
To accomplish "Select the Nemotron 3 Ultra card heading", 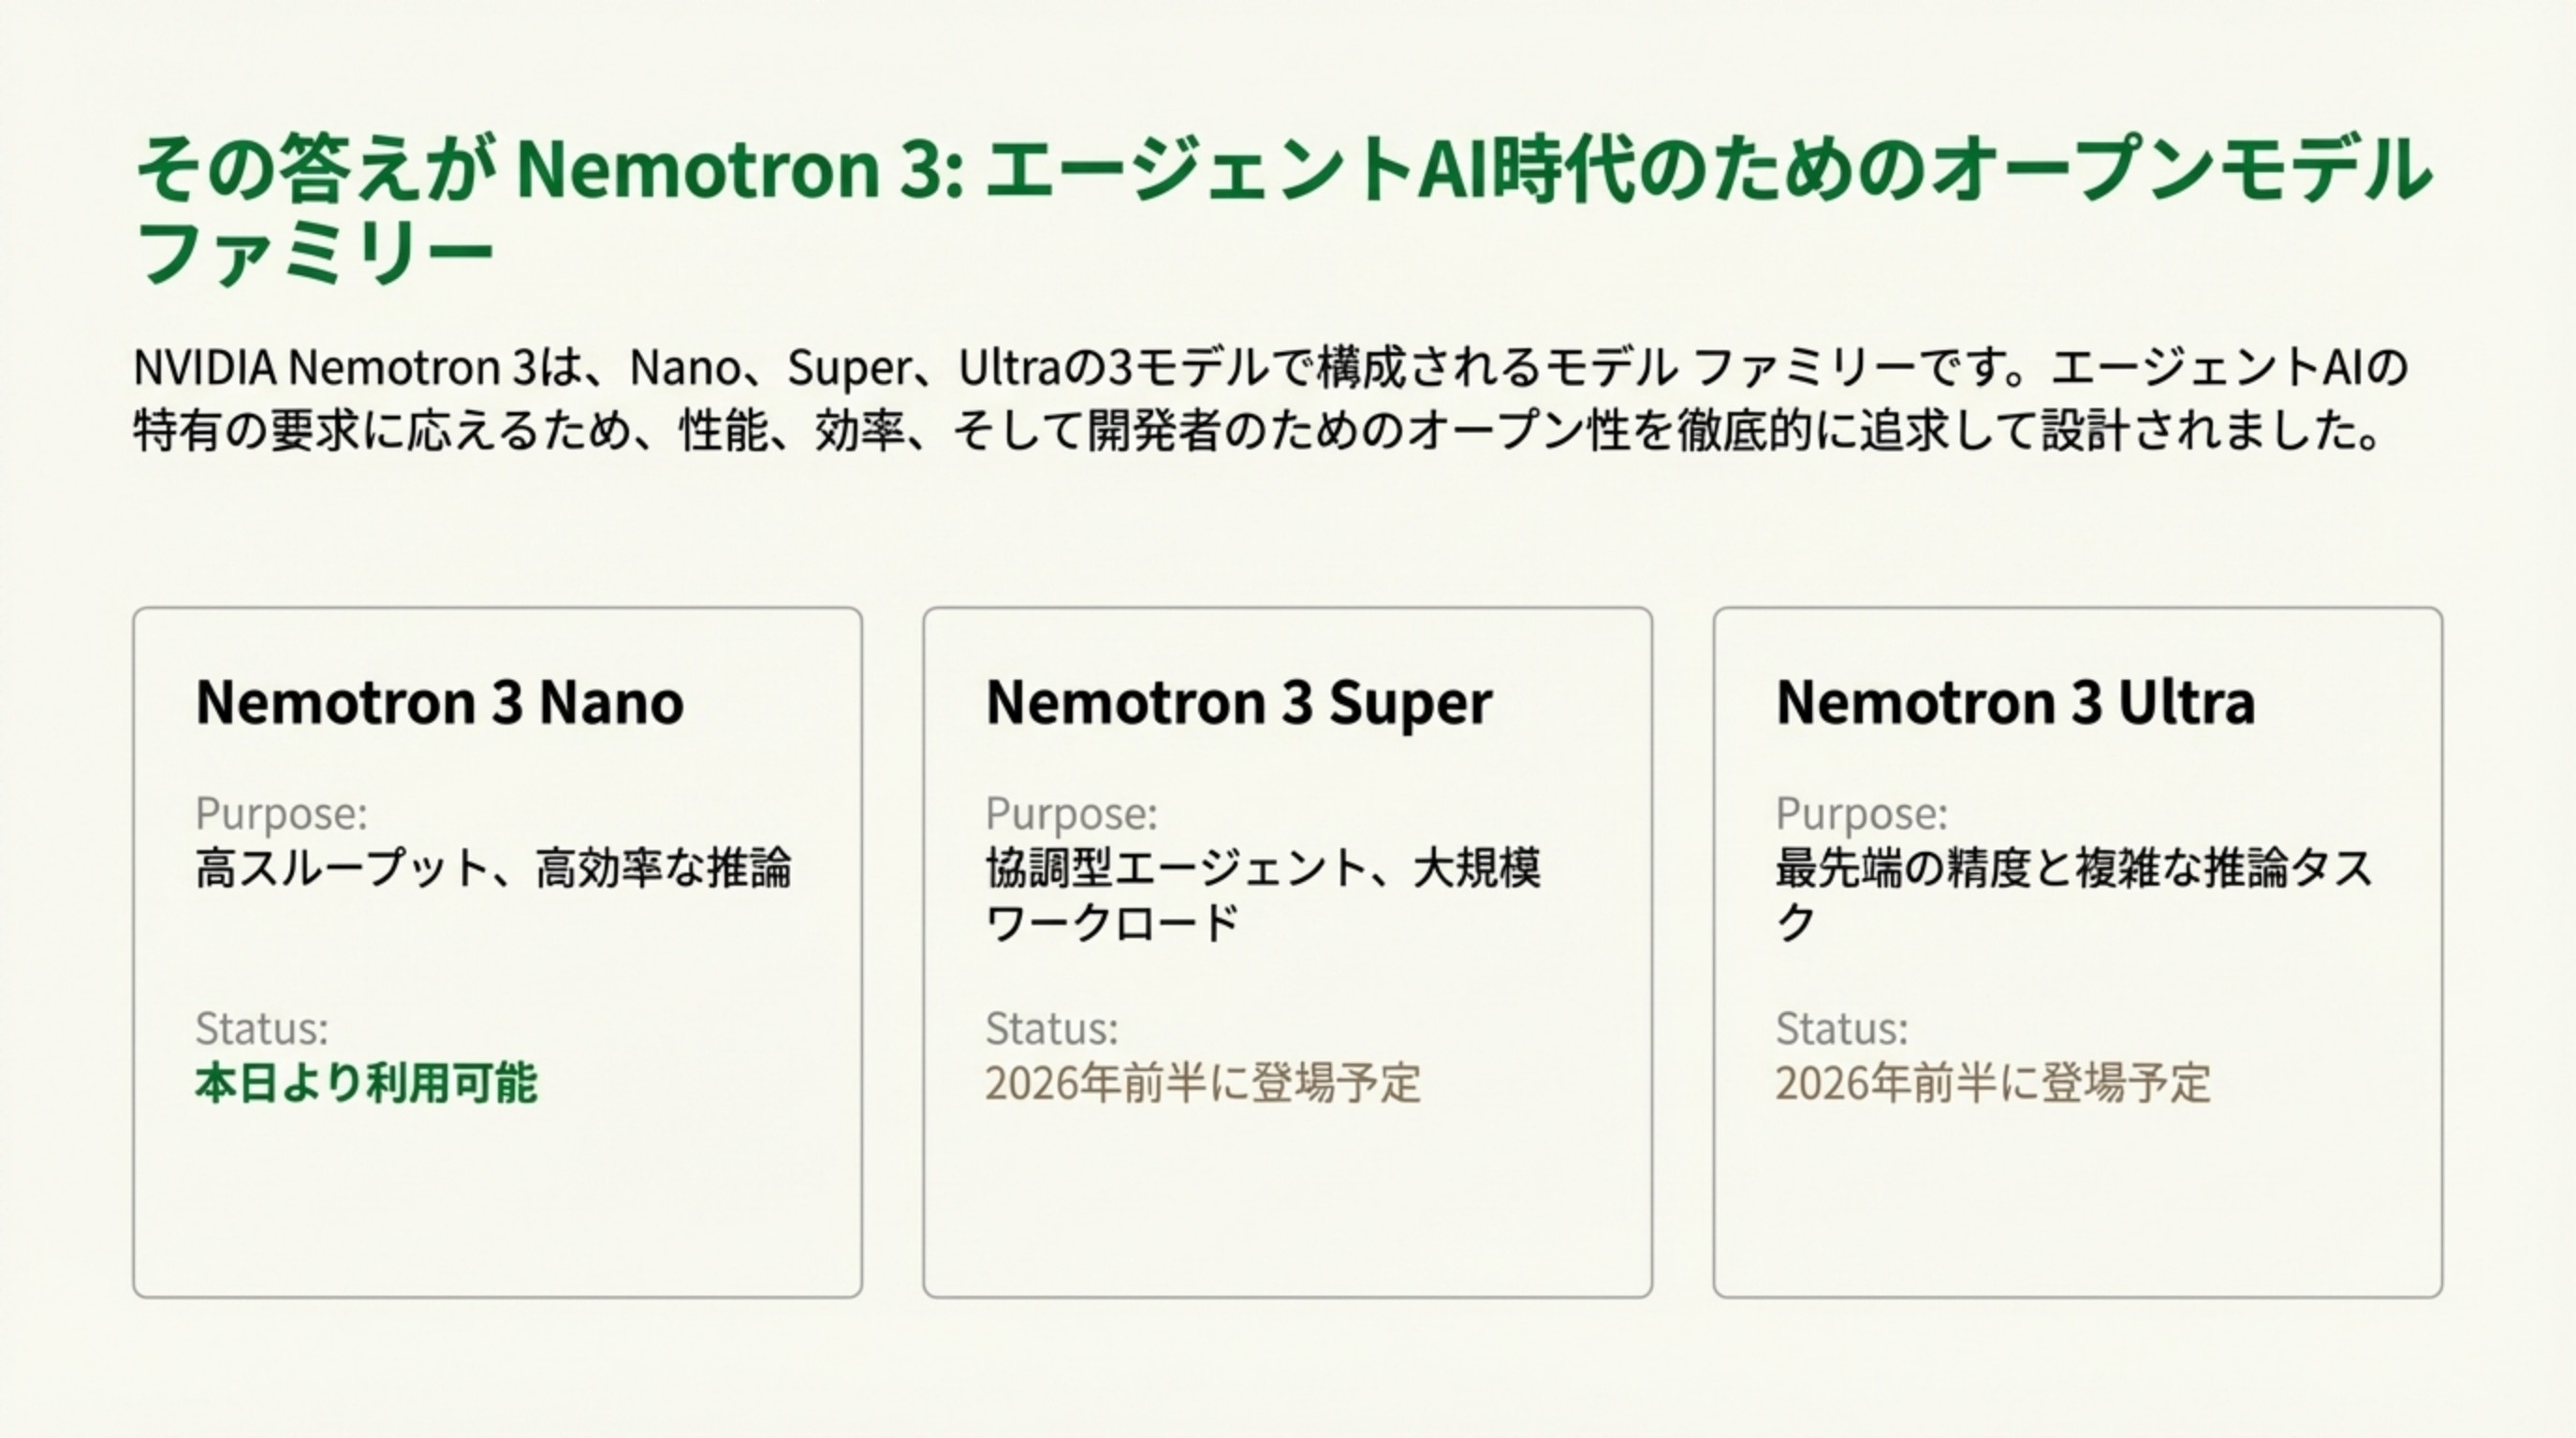I will pyautogui.click(x=2015, y=702).
